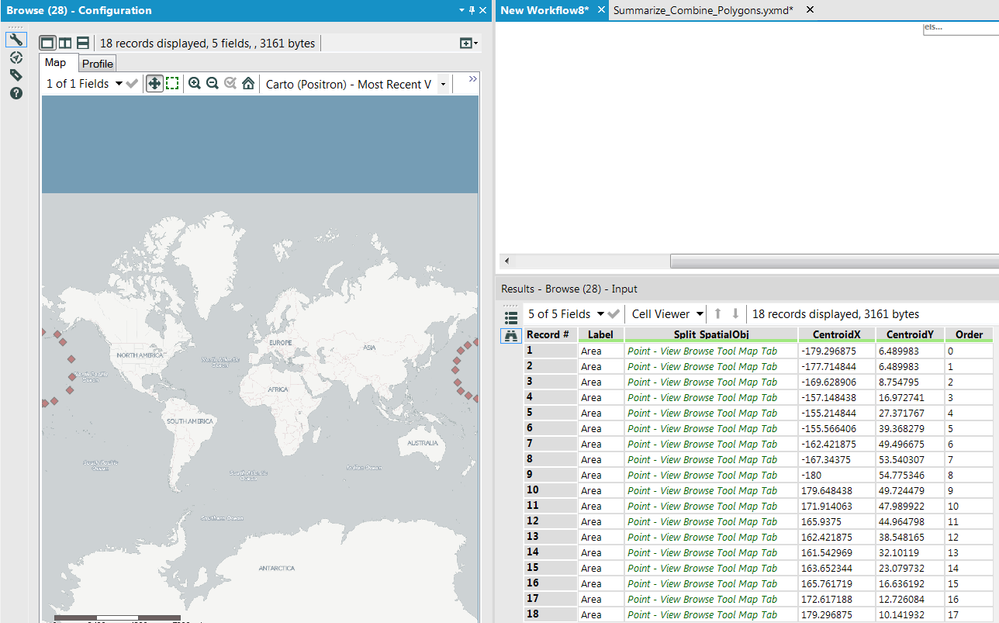Show Results metadata list view icon

[x=511, y=317]
